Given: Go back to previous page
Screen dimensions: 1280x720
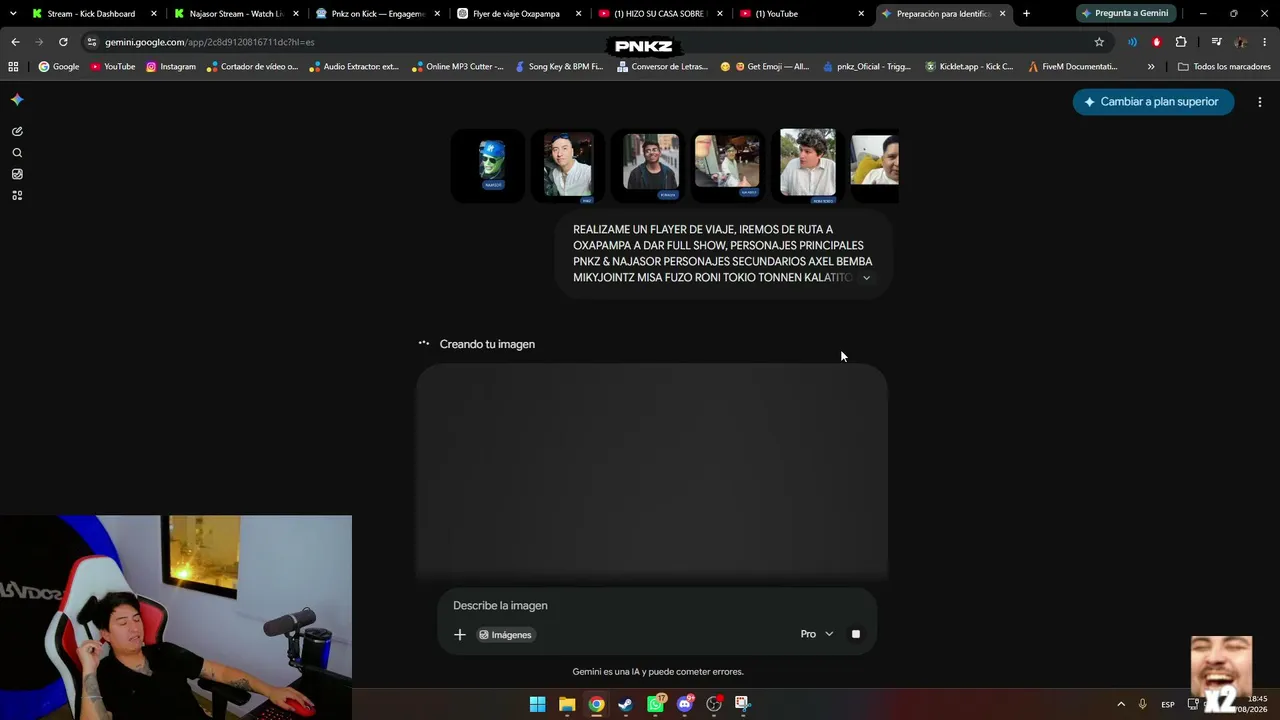Looking at the screenshot, I should pyautogui.click(x=15, y=42).
